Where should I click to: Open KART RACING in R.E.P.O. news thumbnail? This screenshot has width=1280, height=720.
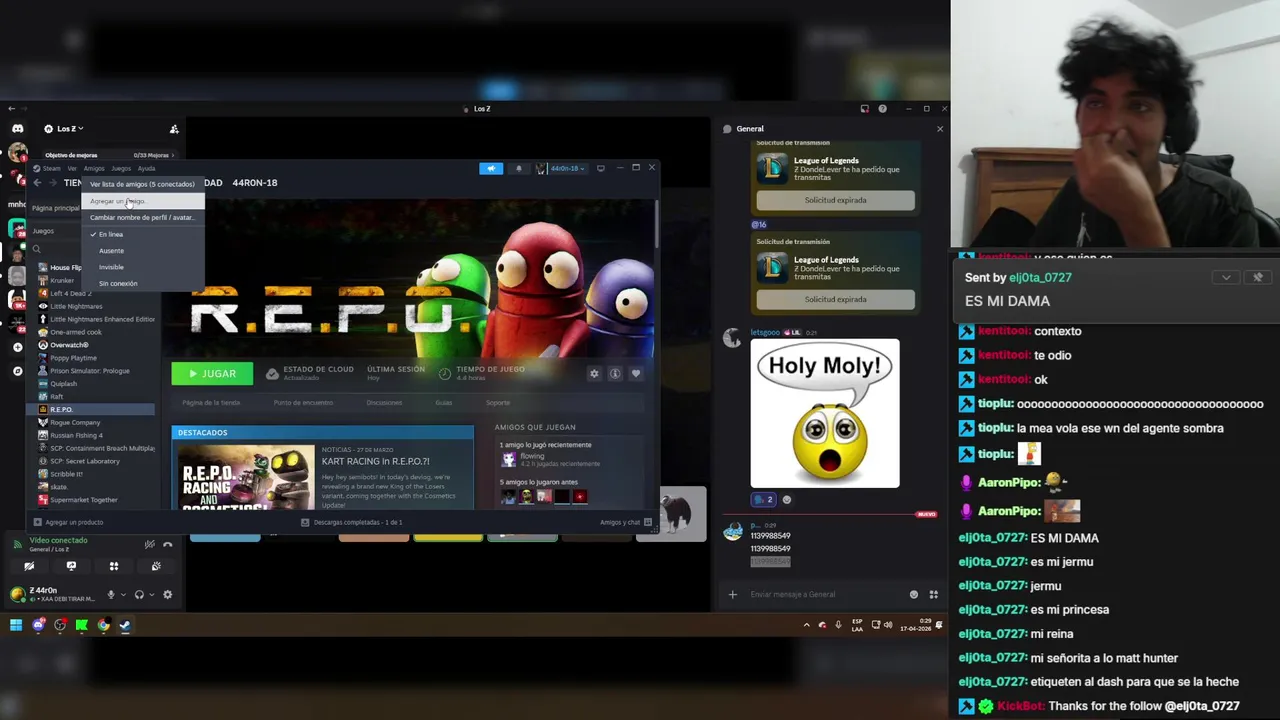click(246, 477)
